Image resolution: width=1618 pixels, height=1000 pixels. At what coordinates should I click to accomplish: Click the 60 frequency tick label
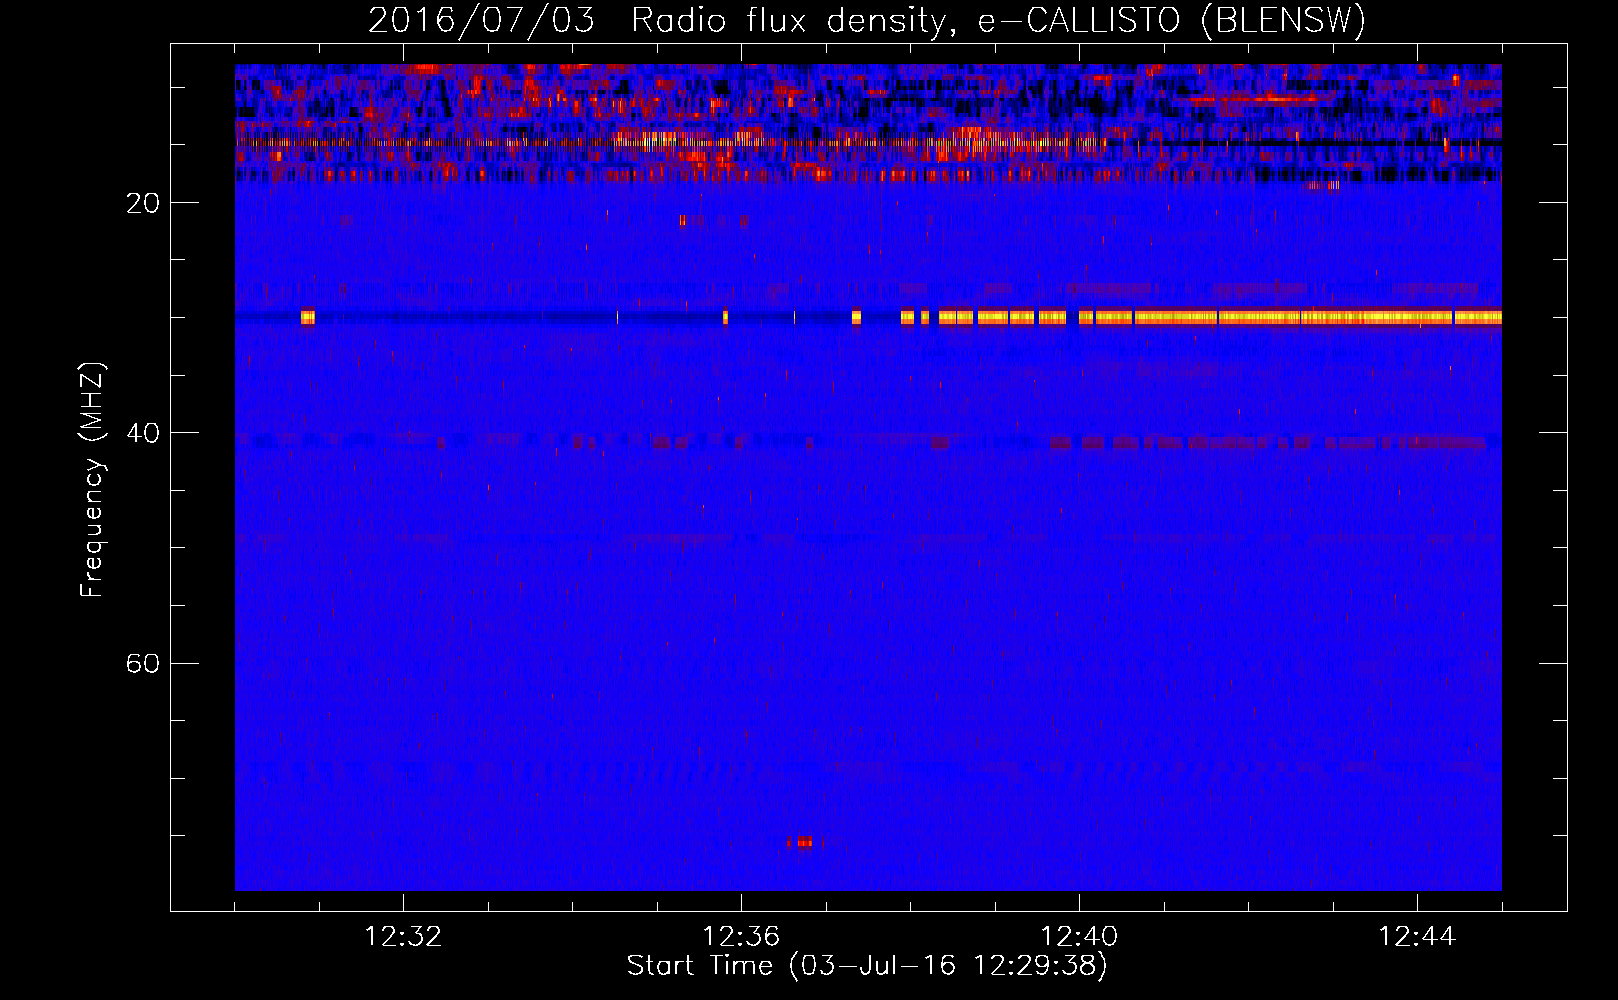point(143,663)
